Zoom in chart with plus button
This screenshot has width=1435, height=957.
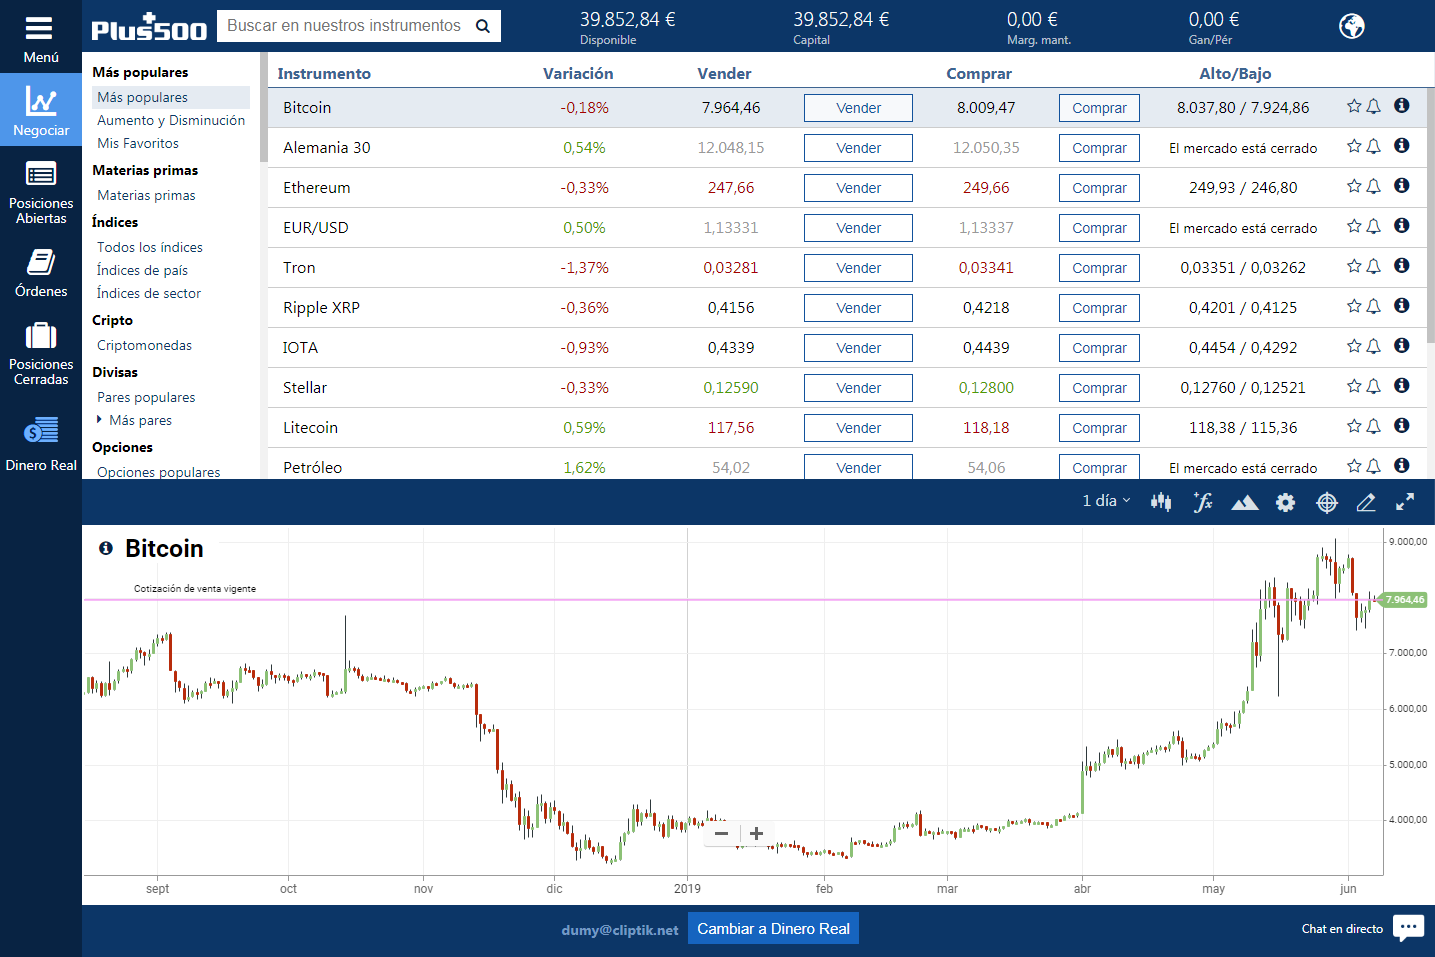click(757, 833)
